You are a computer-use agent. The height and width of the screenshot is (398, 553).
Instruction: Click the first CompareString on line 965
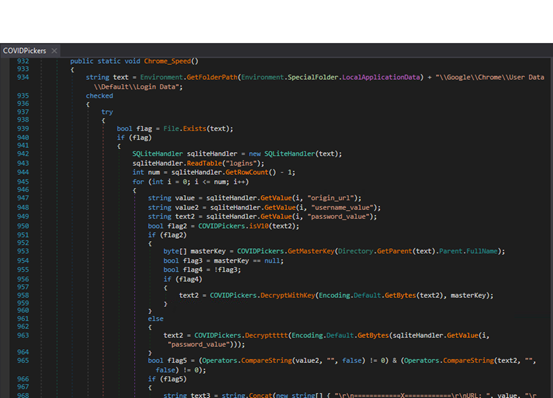pos(267,361)
